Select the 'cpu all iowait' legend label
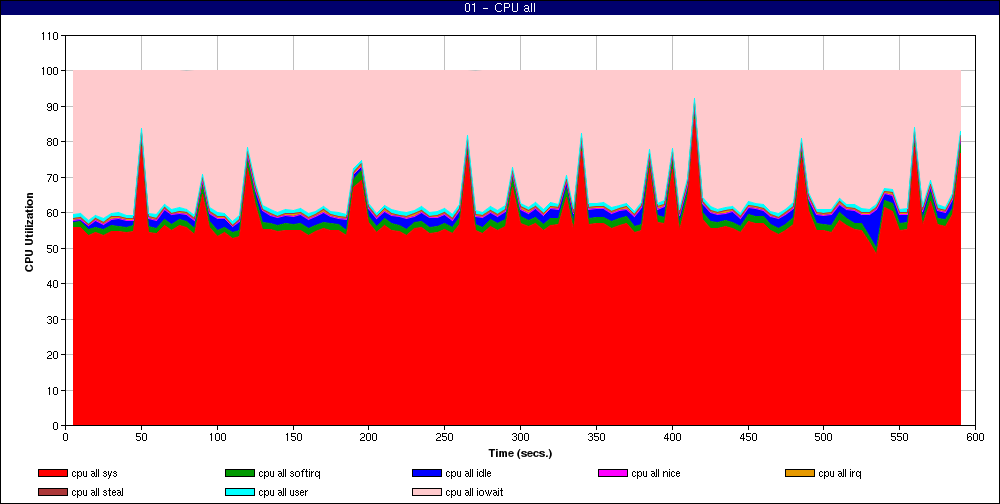The image size is (1000, 504). tap(474, 493)
